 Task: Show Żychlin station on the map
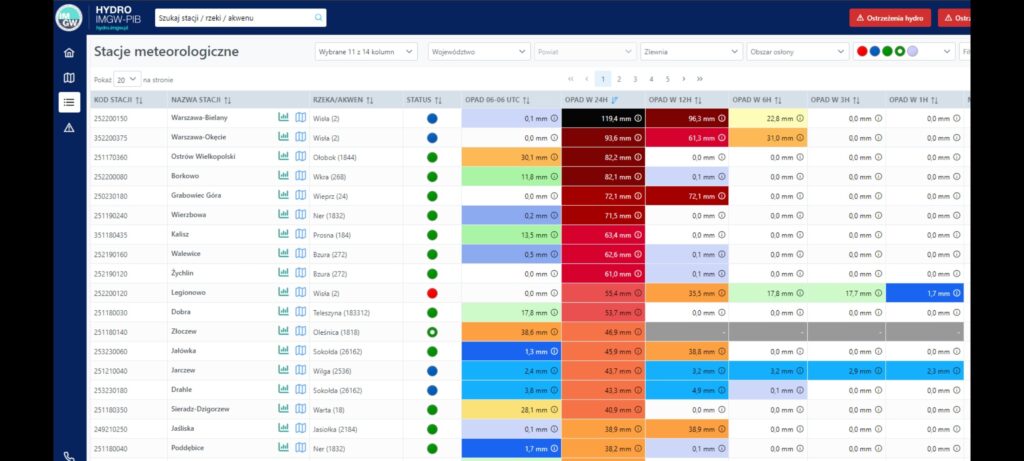[300, 273]
